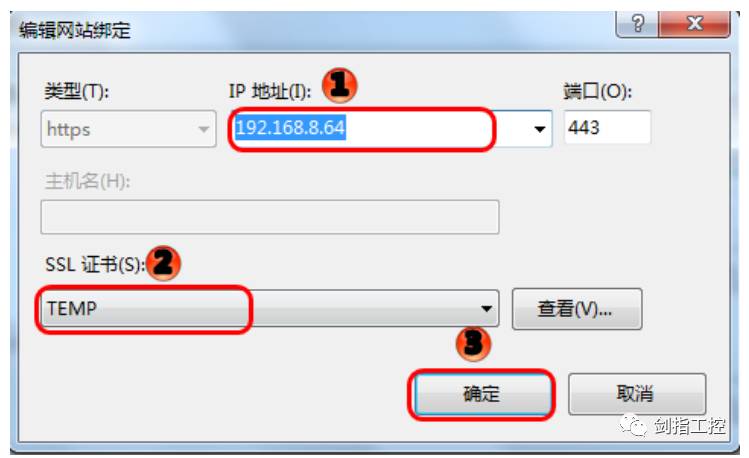Viewport: 749px width, 458px height.
Task: Expand the IP address dropdown arrow
Action: tap(540, 129)
